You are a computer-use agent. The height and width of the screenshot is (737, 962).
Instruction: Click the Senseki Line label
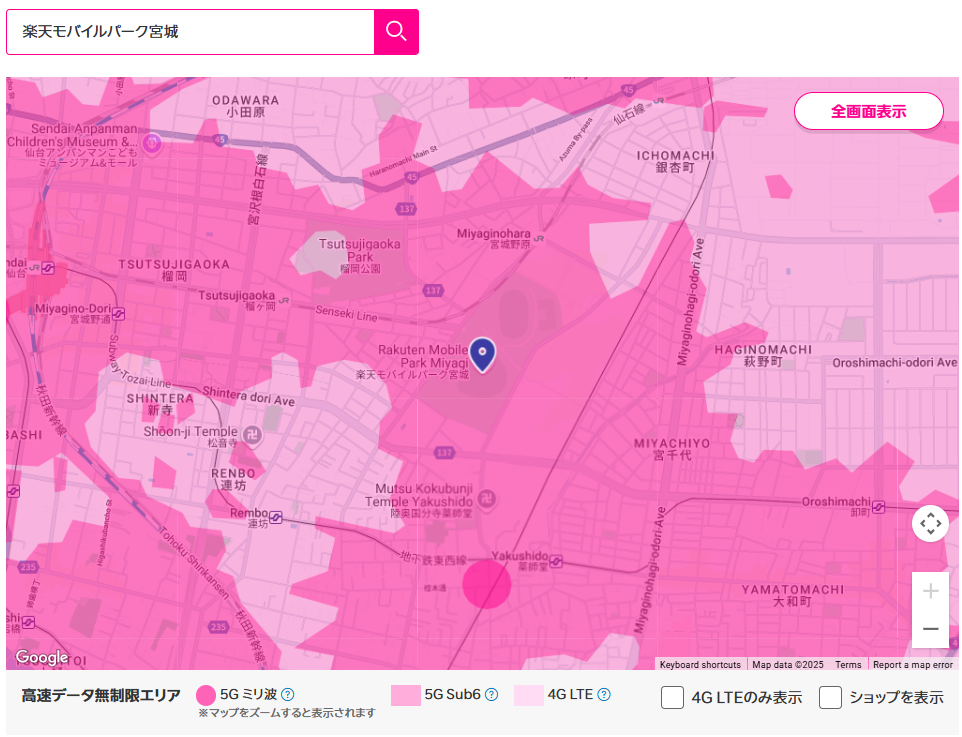(346, 314)
